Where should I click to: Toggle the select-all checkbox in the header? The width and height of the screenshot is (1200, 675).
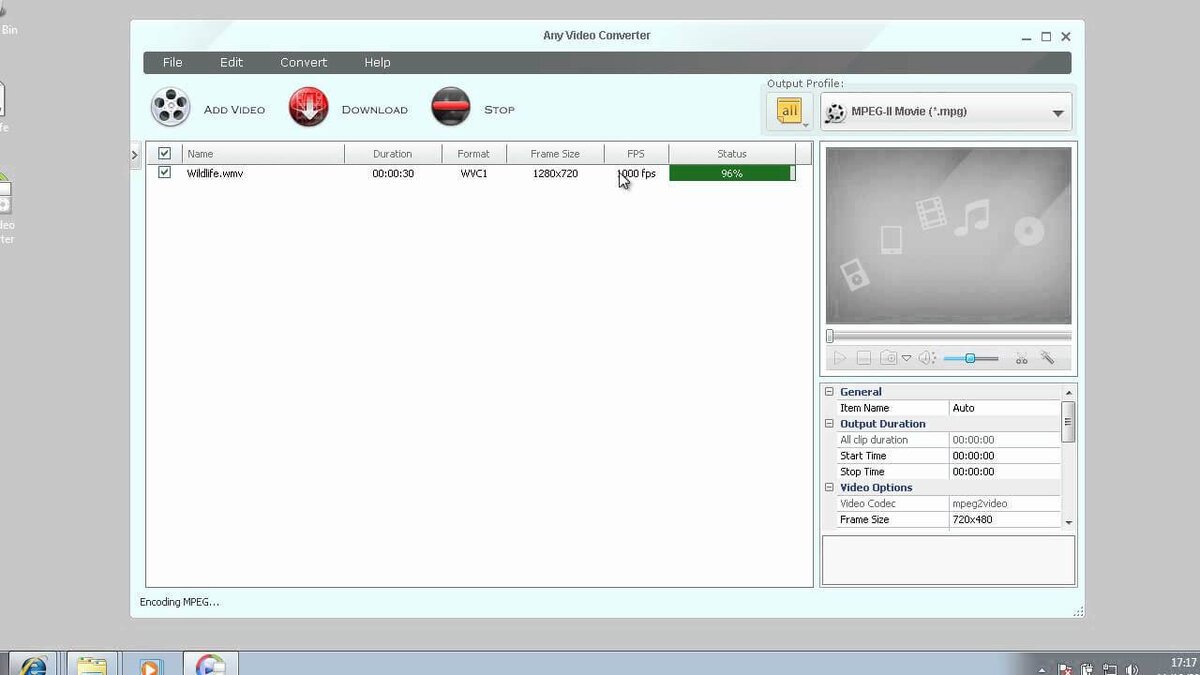[164, 153]
